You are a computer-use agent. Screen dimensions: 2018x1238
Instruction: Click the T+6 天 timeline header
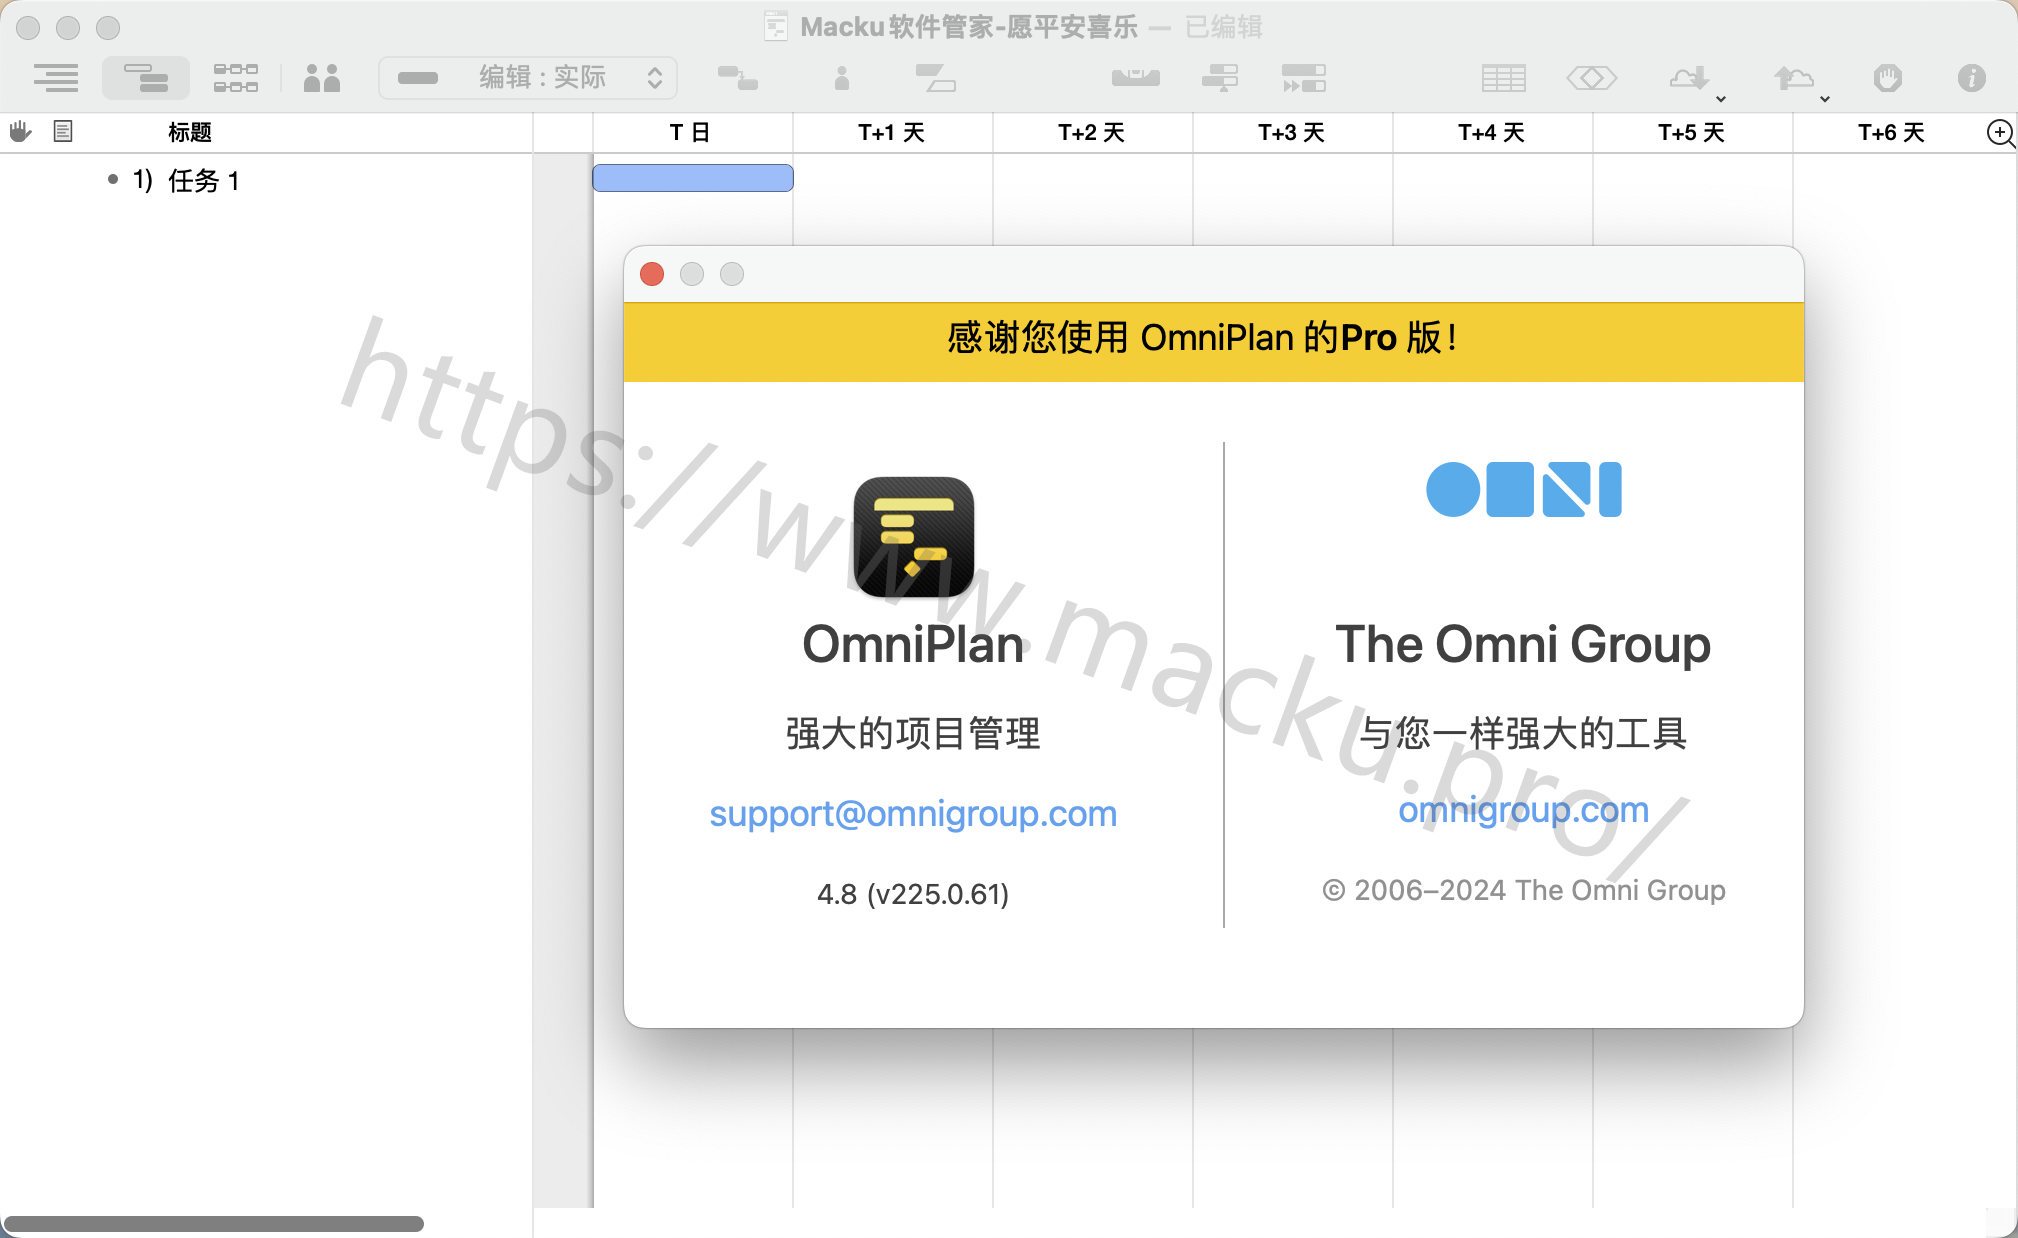pos(1891,132)
